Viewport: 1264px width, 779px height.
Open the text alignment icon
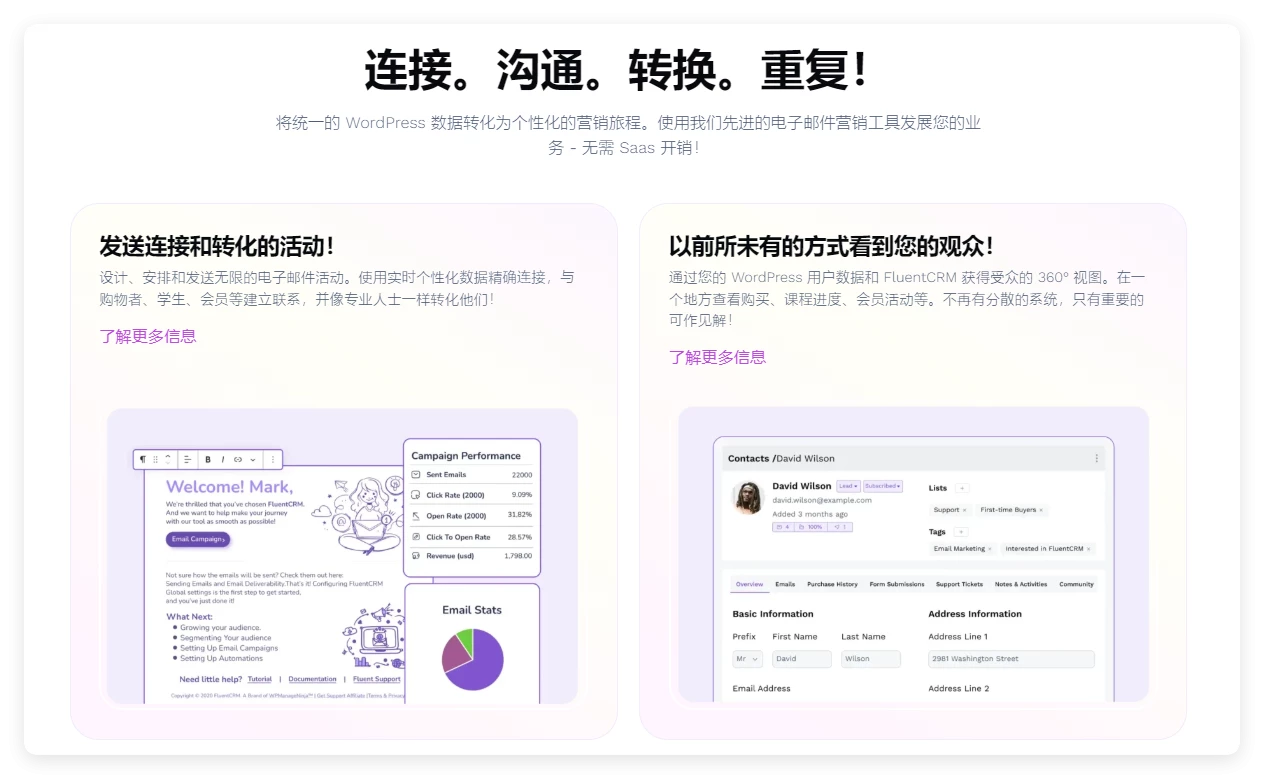pos(187,459)
